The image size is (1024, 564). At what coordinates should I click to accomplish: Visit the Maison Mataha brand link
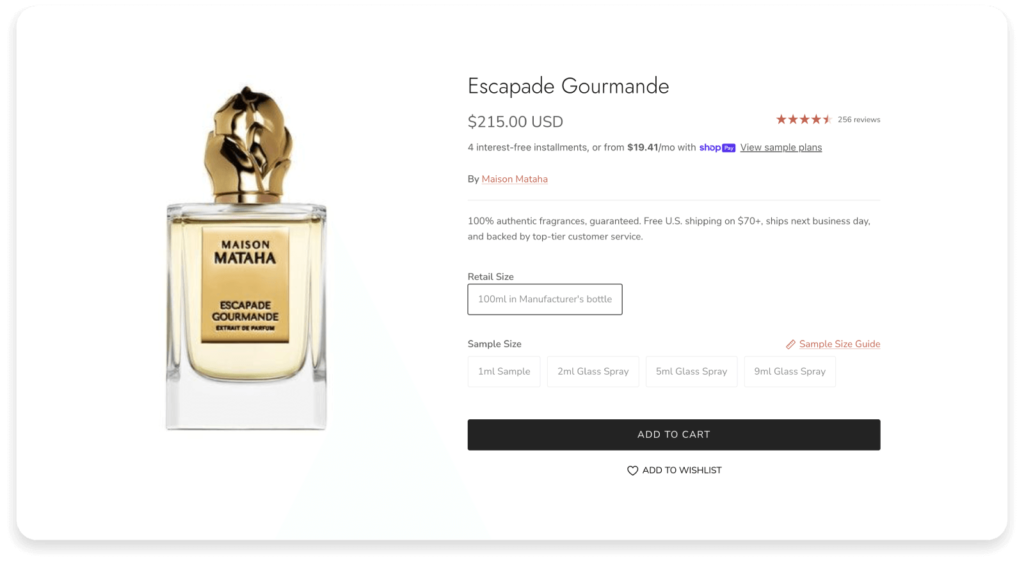[514, 179]
